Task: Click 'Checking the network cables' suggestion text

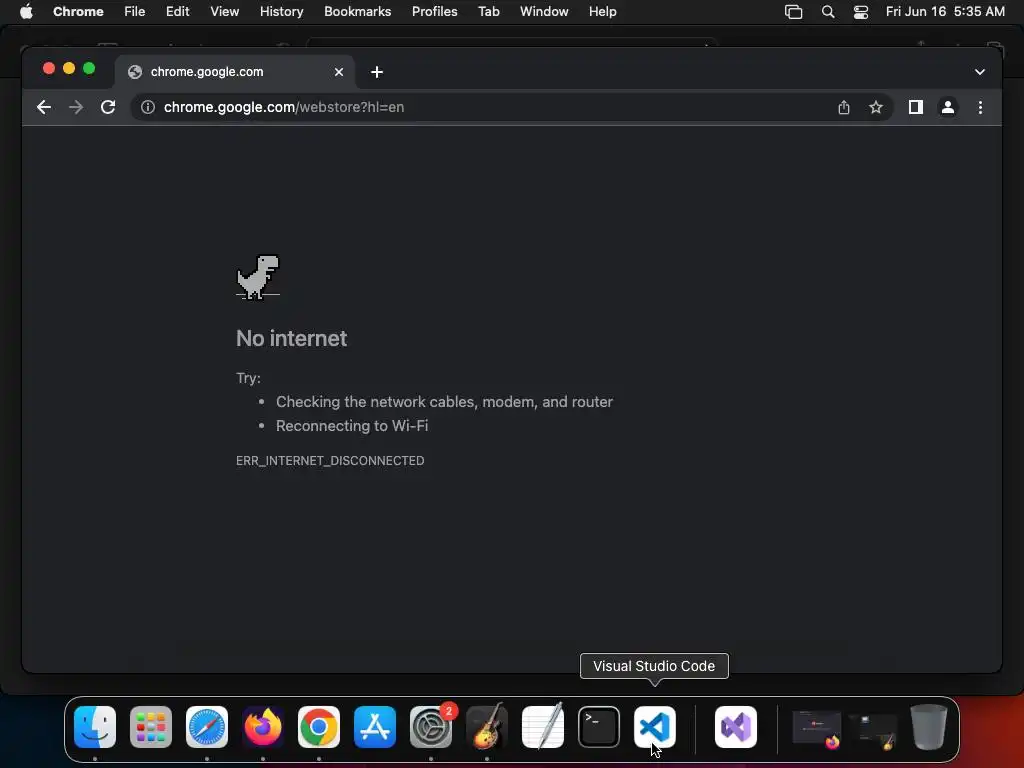Action: [x=444, y=402]
